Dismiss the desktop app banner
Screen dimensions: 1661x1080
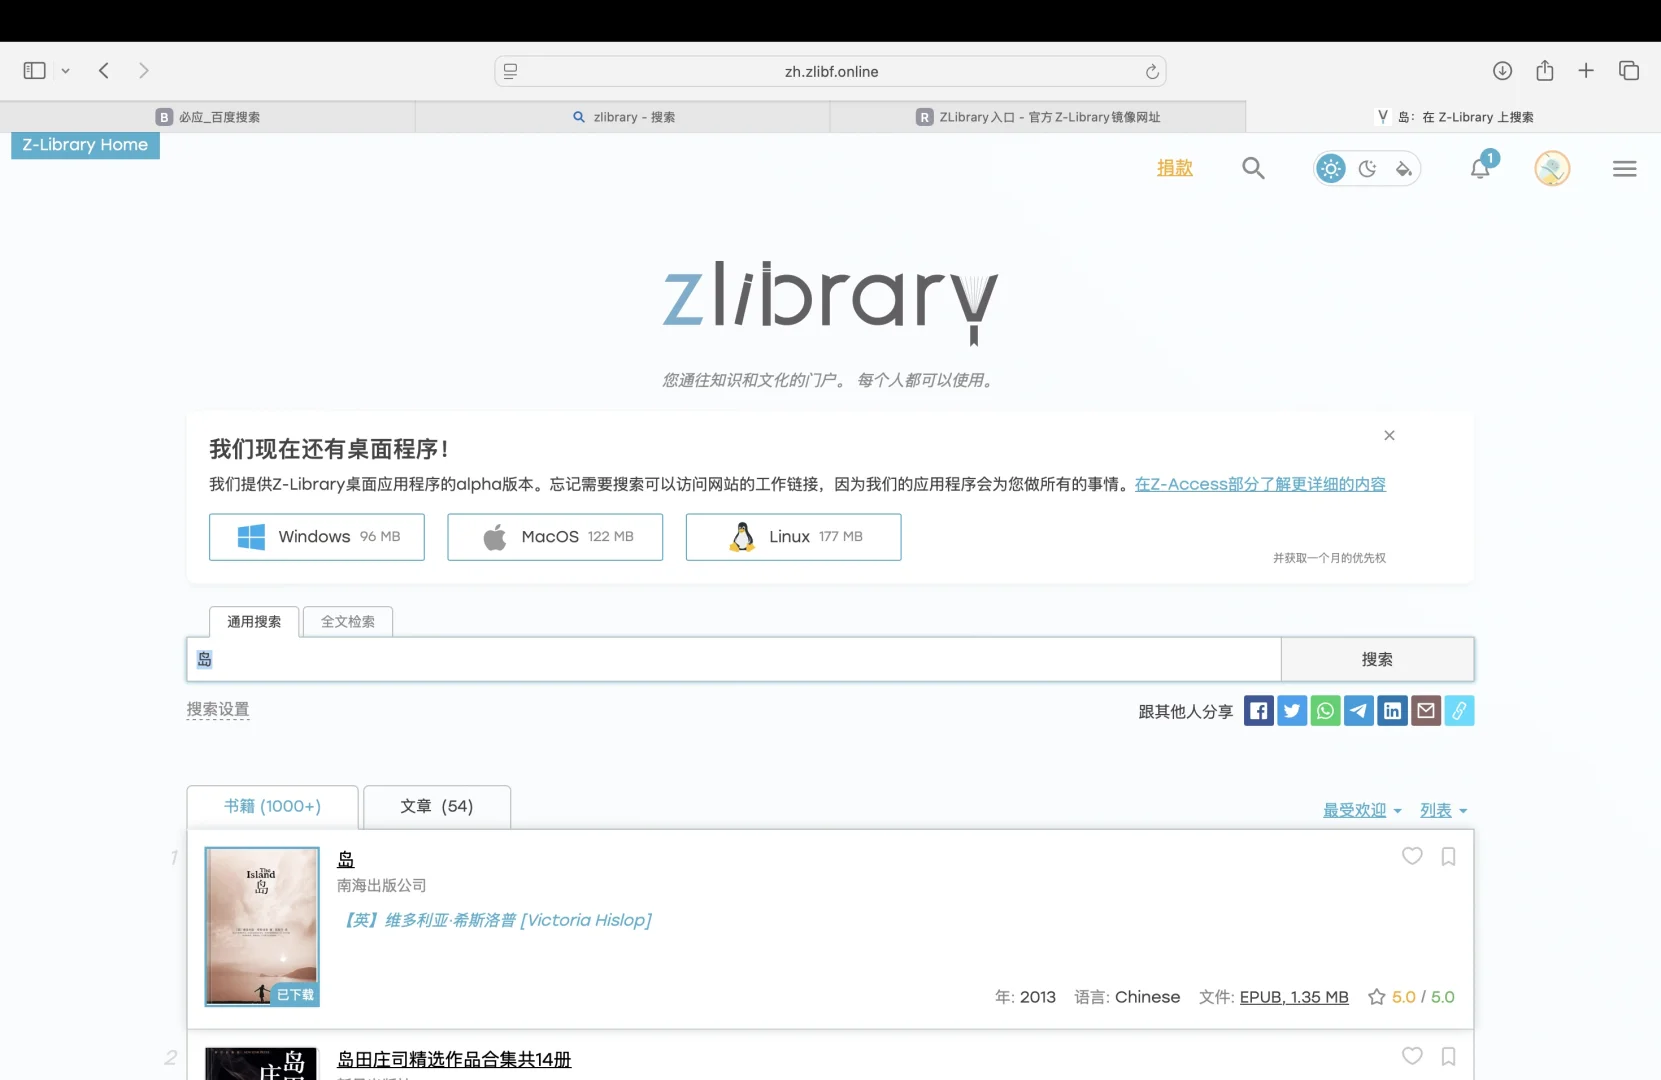(x=1389, y=435)
